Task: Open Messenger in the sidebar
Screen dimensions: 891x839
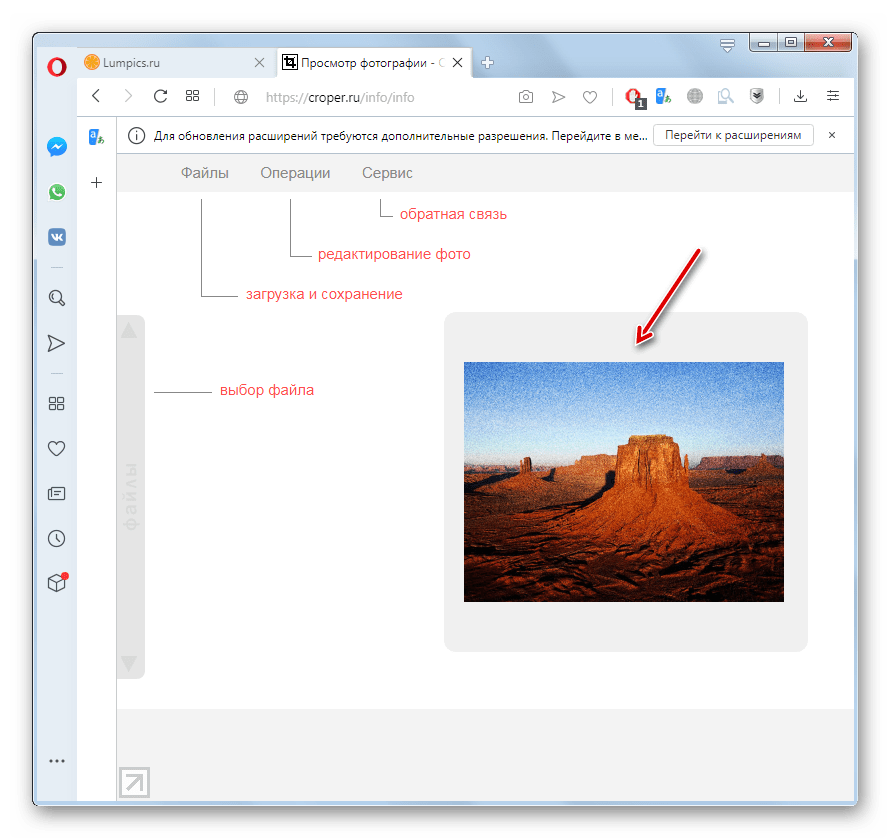Action: click(x=57, y=147)
